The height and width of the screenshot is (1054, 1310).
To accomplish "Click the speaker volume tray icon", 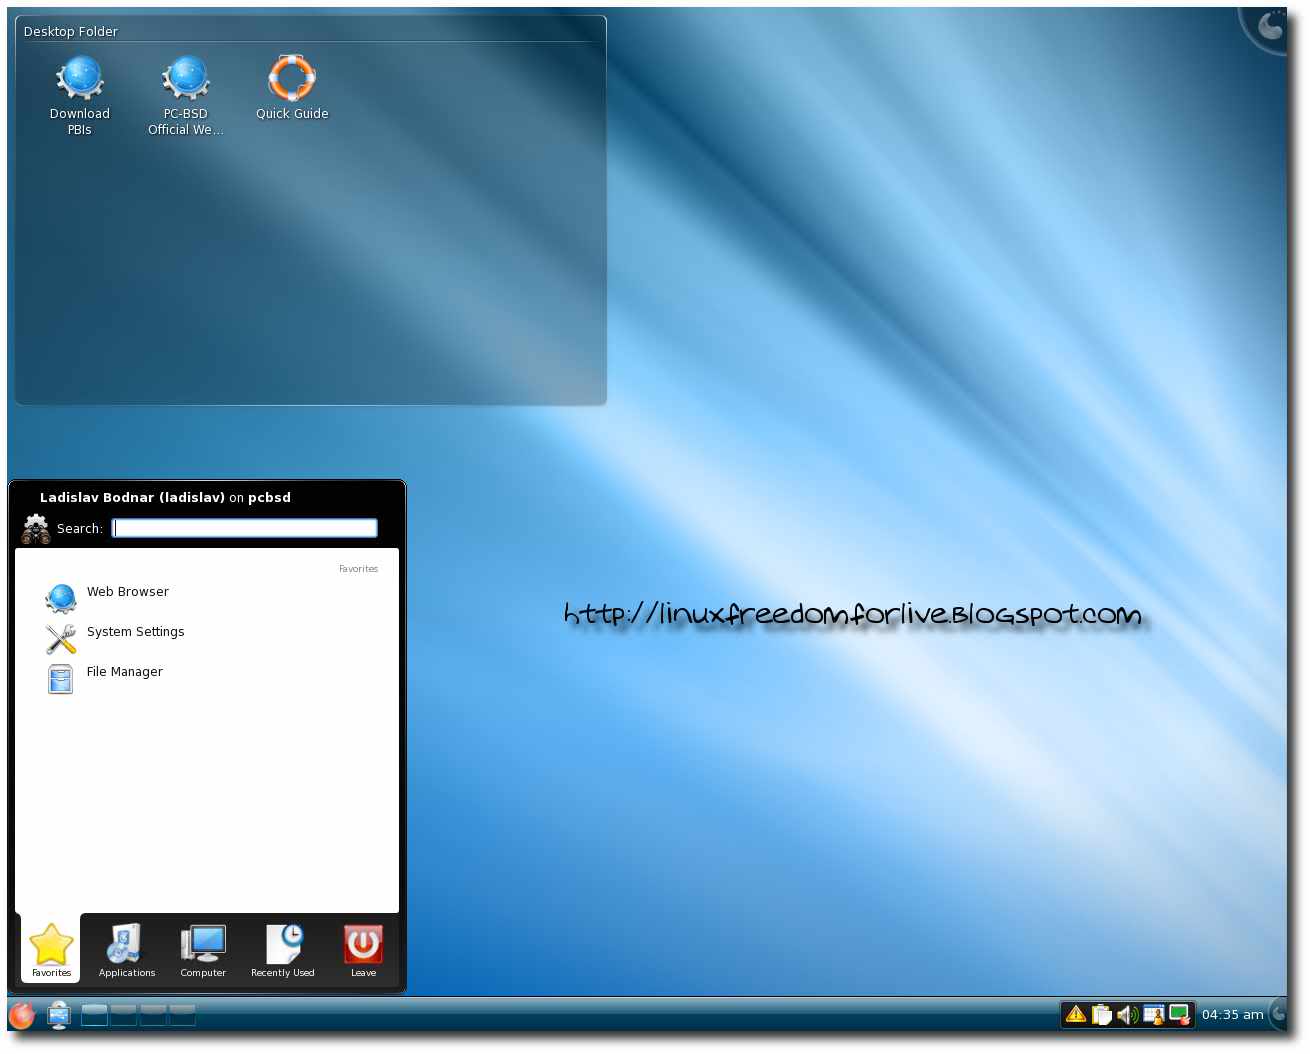I will 1127,1015.
